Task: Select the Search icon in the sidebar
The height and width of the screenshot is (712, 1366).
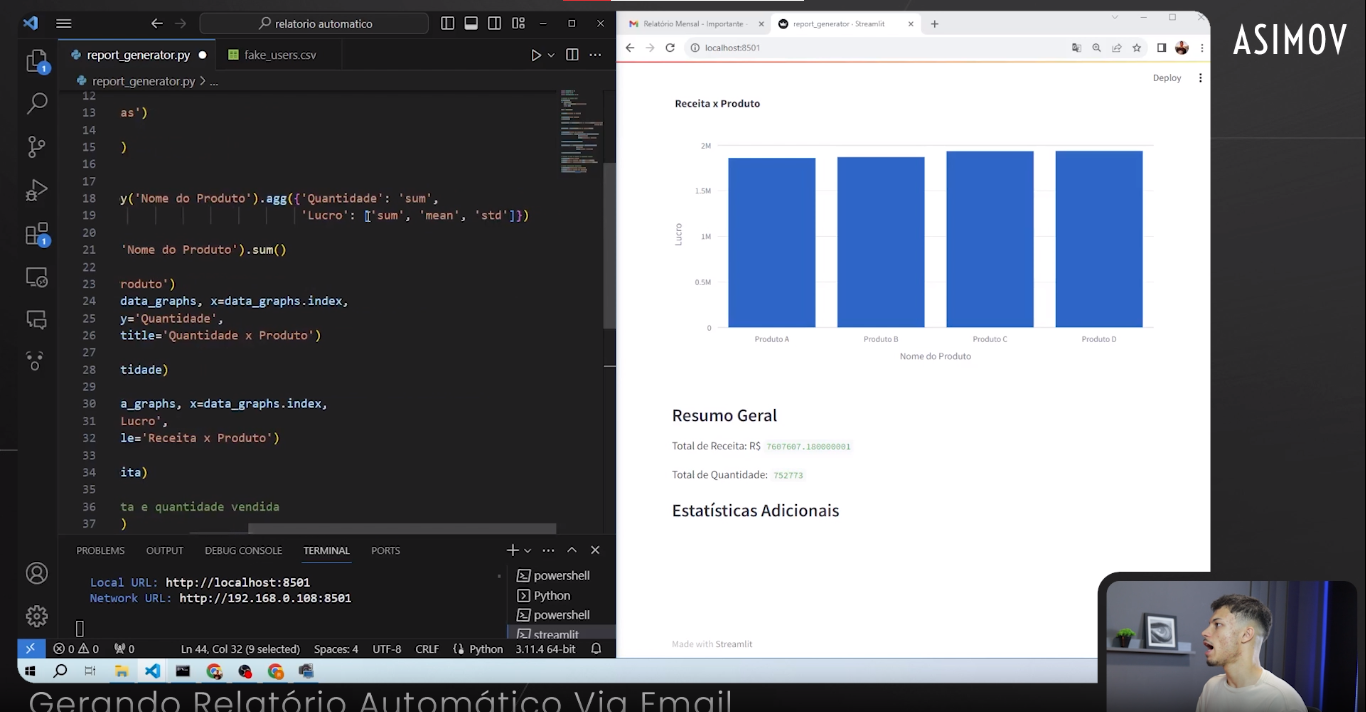Action: [36, 103]
